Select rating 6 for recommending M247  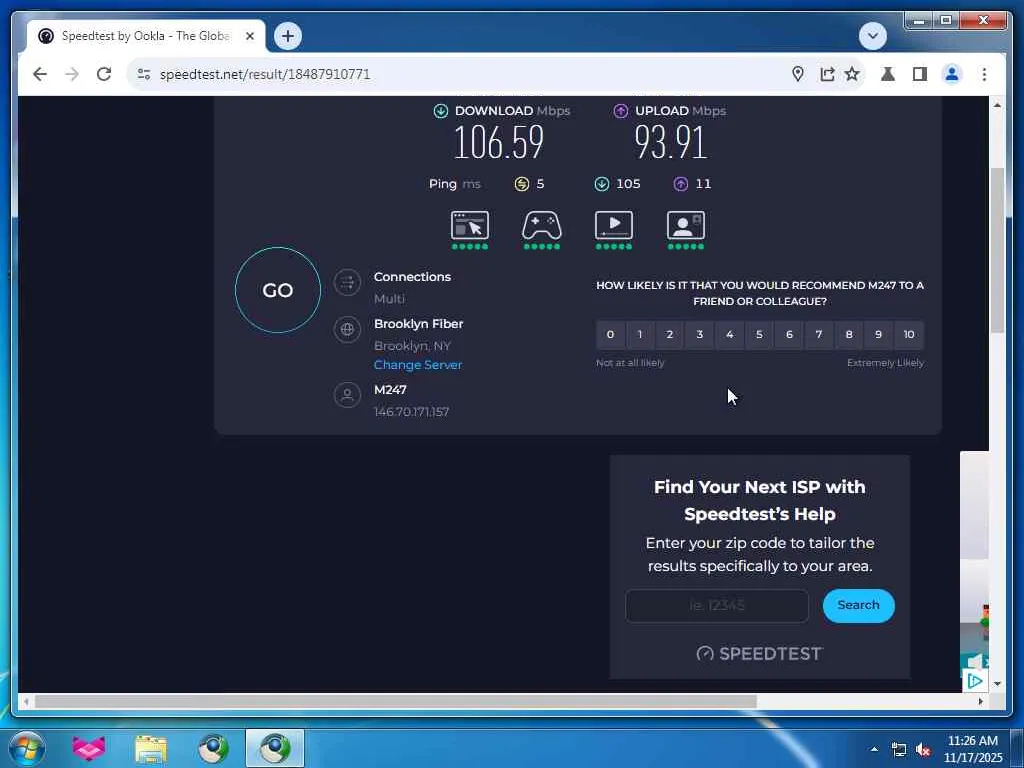click(789, 334)
